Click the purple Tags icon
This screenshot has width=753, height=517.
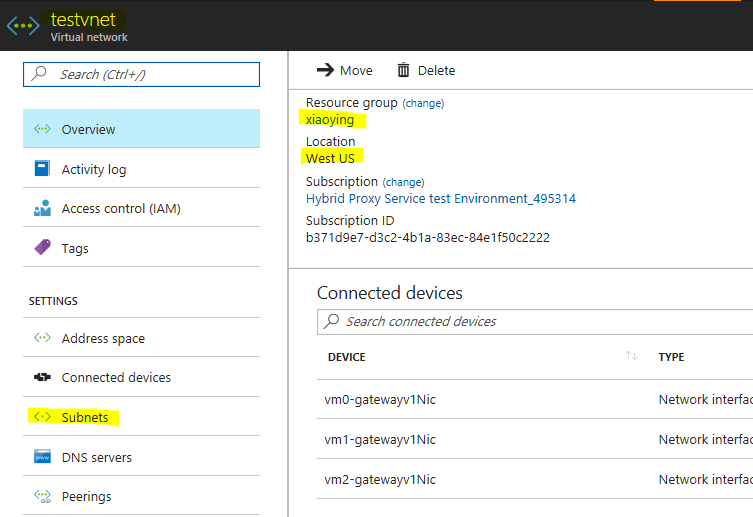42,247
